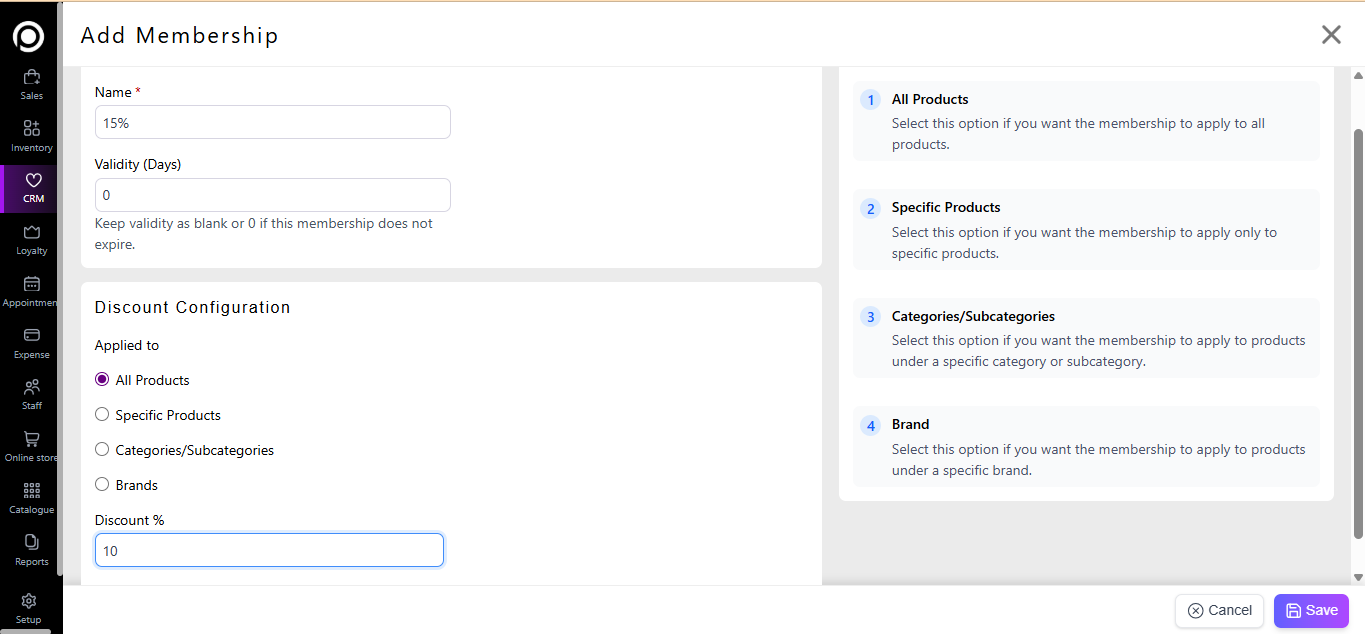Choose the Brands radio option
This screenshot has height=634, width=1365.
point(102,485)
